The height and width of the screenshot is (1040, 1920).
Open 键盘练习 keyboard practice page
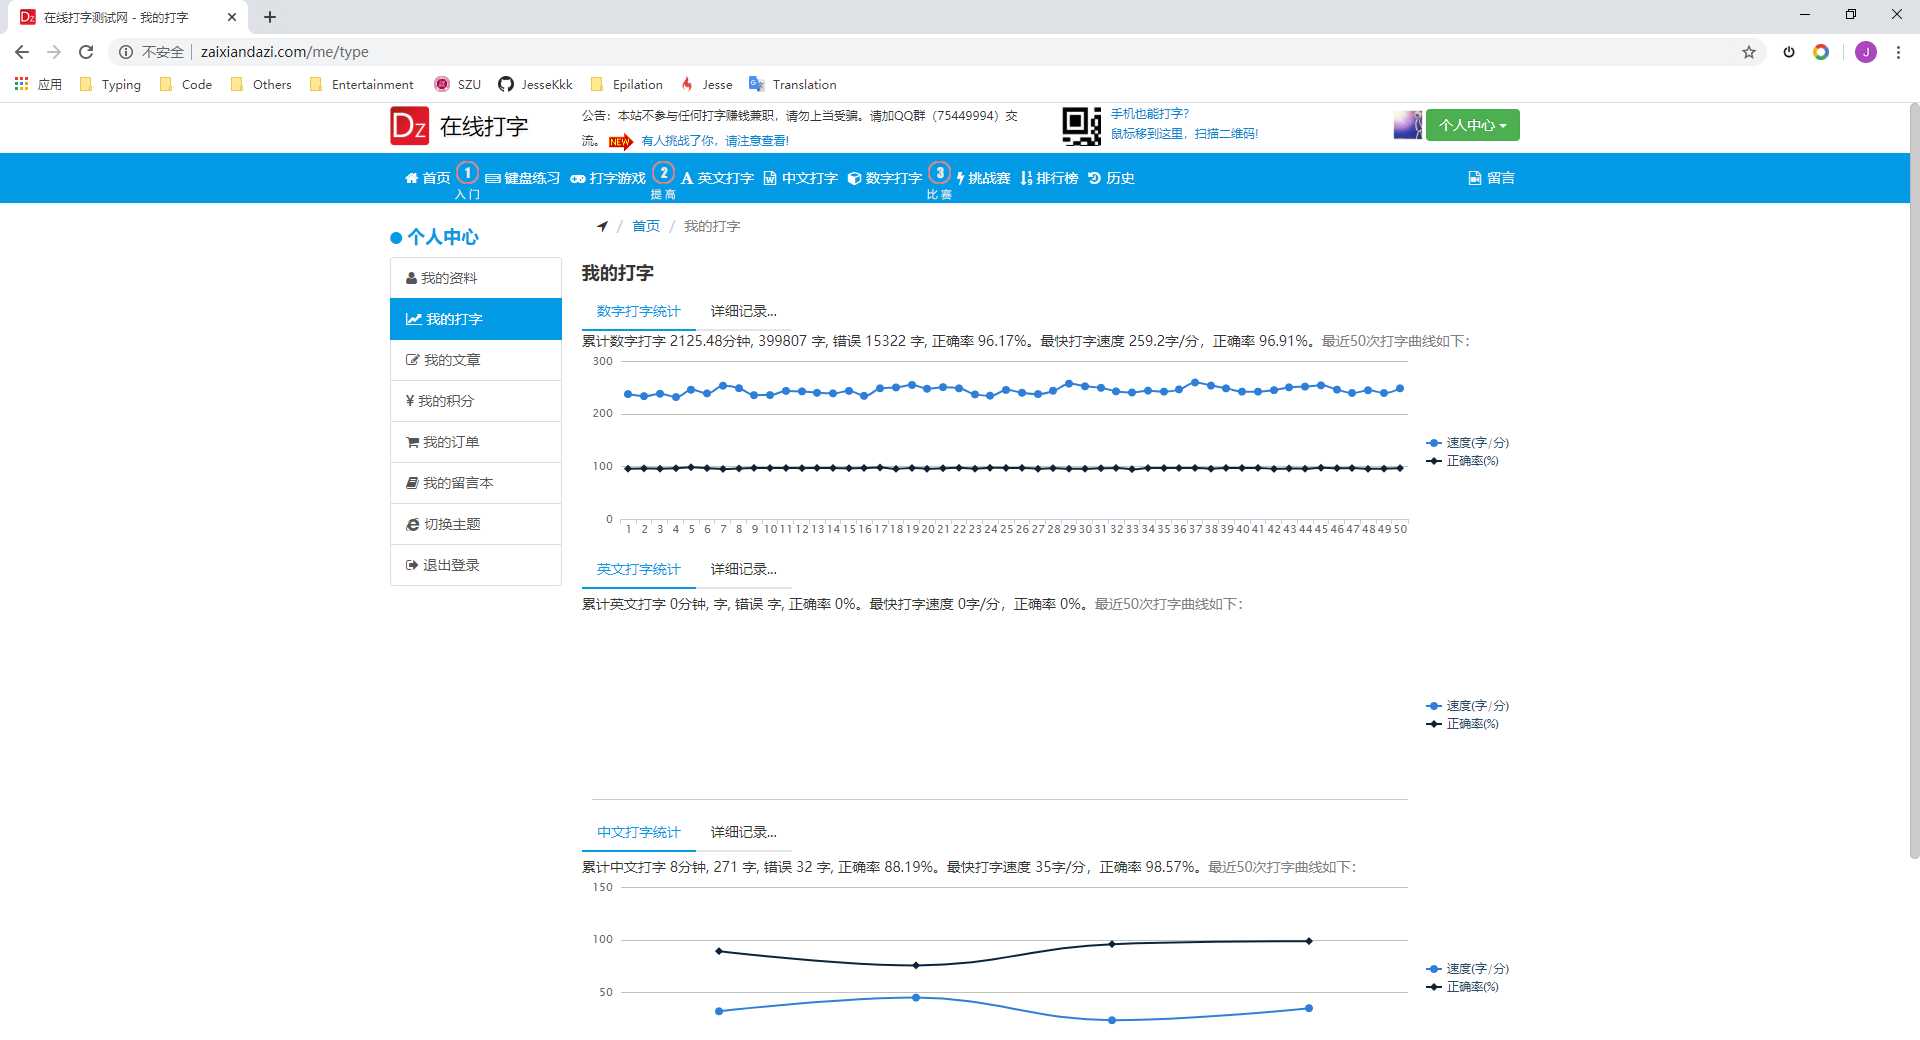(522, 178)
